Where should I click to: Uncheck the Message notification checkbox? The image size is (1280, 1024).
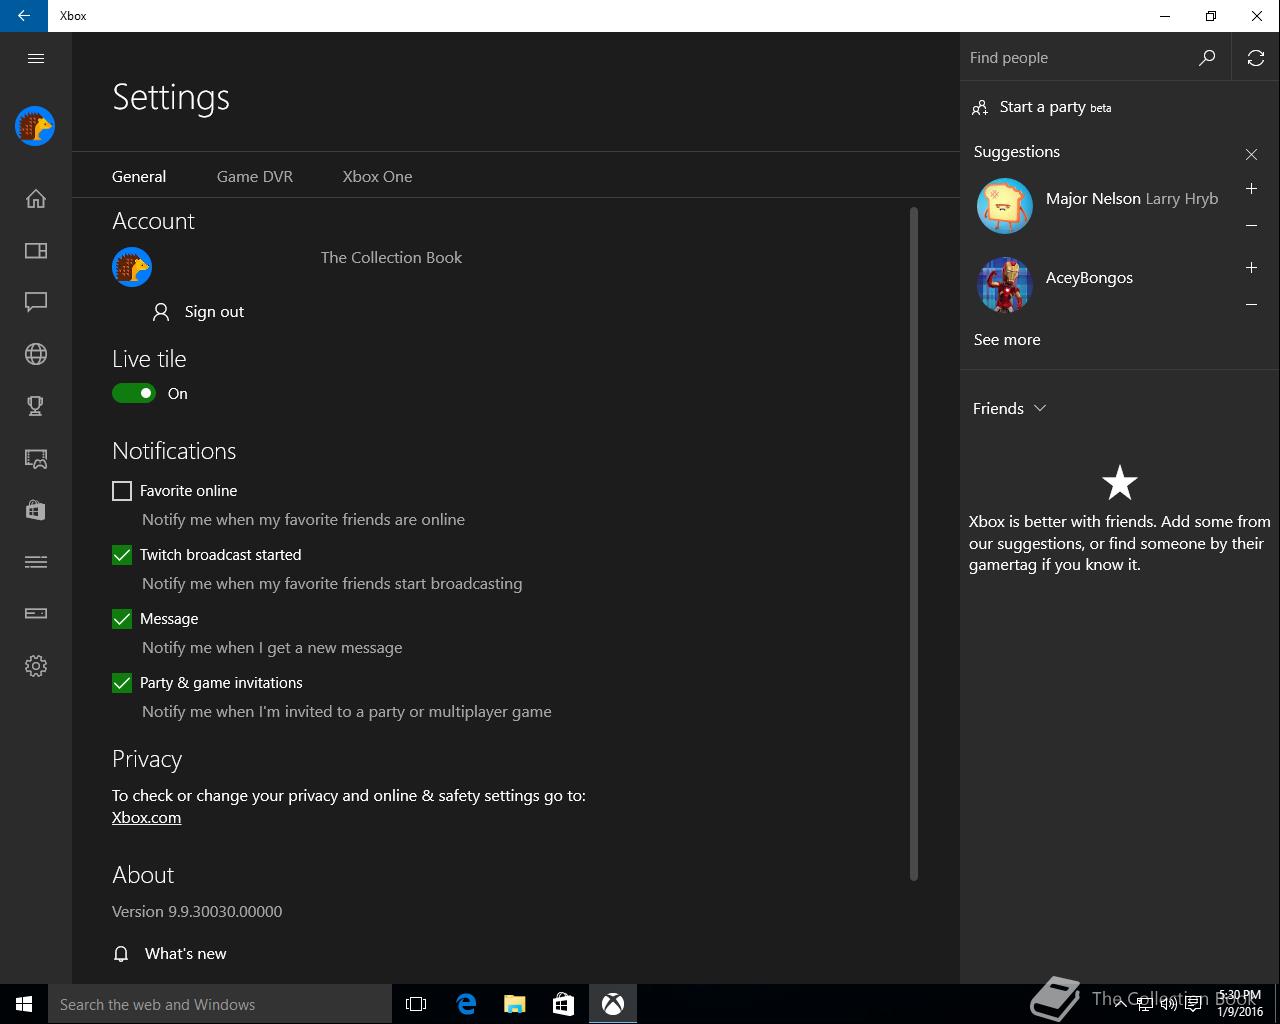pos(122,619)
